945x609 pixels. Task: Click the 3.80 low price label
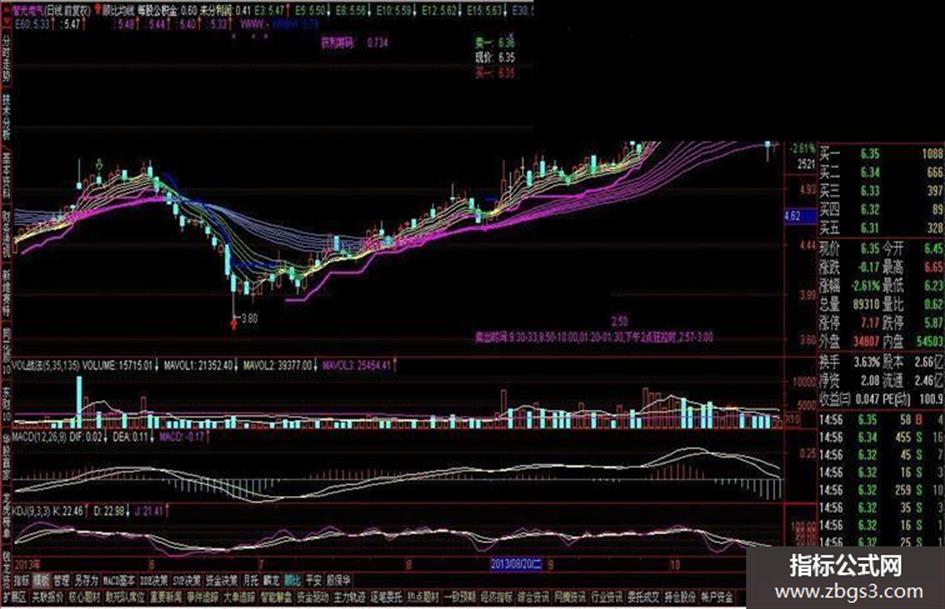(249, 318)
